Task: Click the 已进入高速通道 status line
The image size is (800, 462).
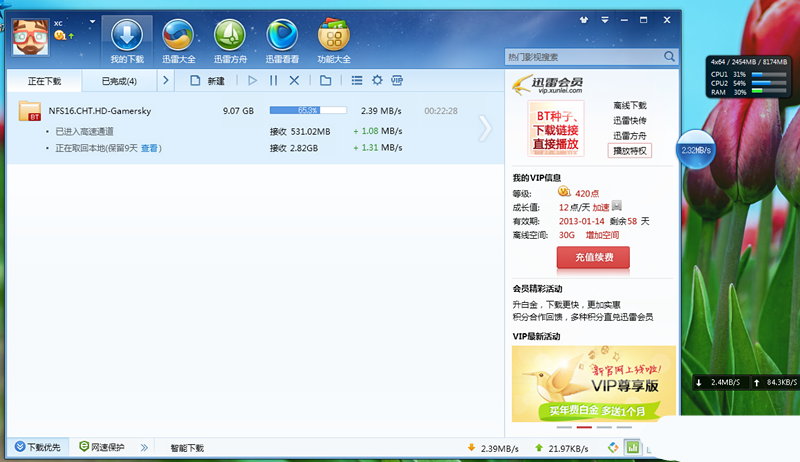Action: click(84, 132)
